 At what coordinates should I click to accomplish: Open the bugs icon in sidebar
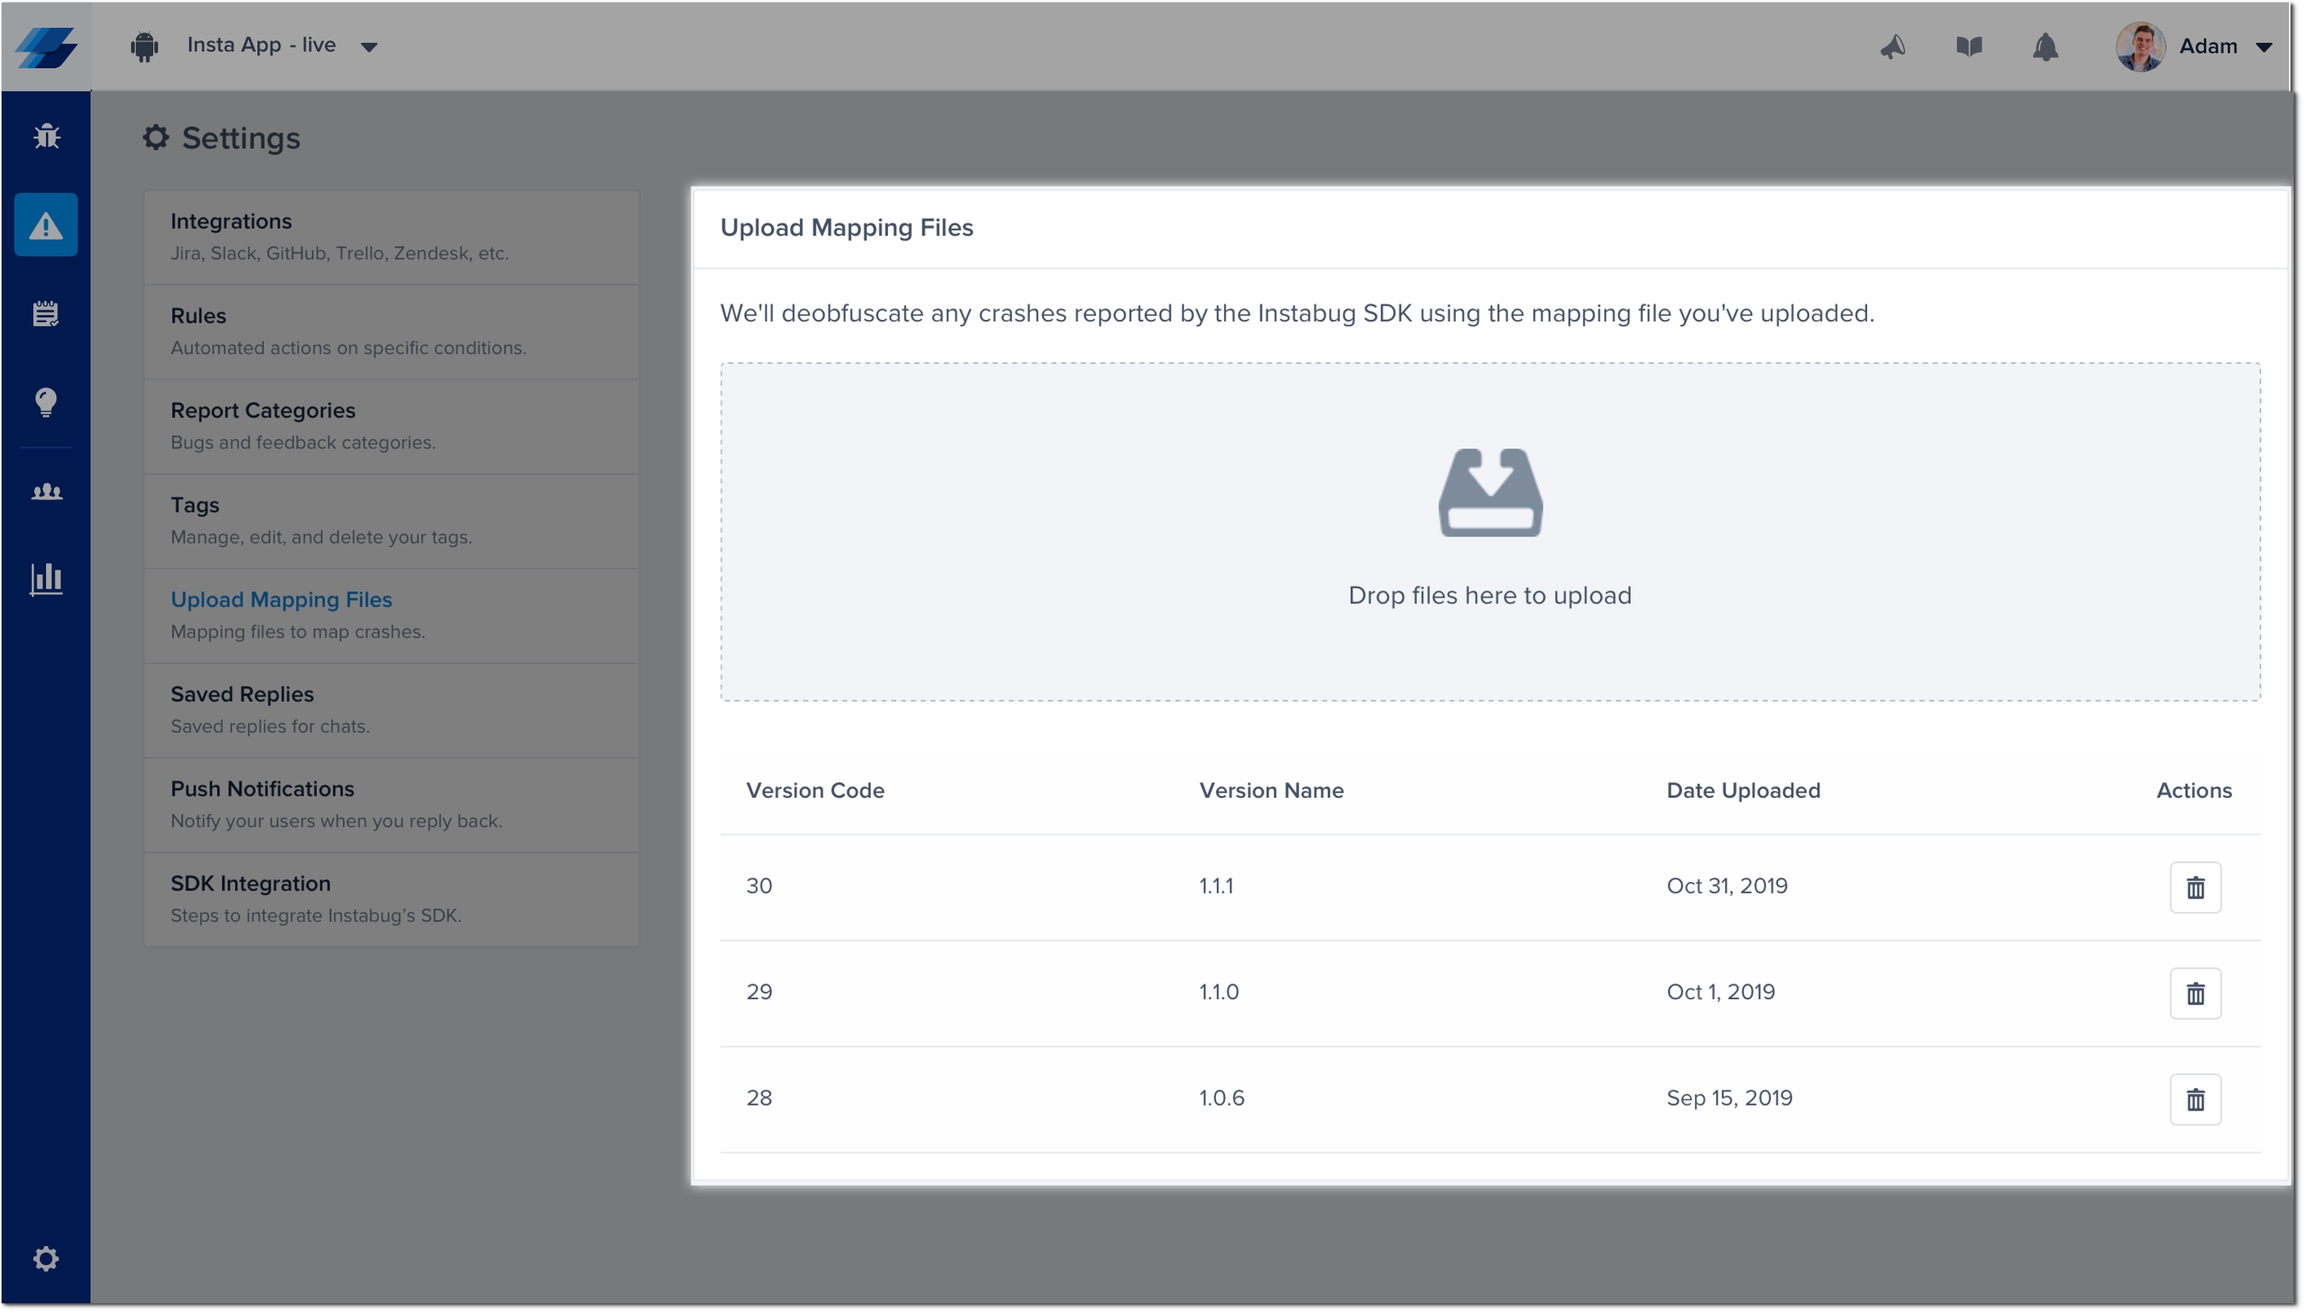[46, 136]
